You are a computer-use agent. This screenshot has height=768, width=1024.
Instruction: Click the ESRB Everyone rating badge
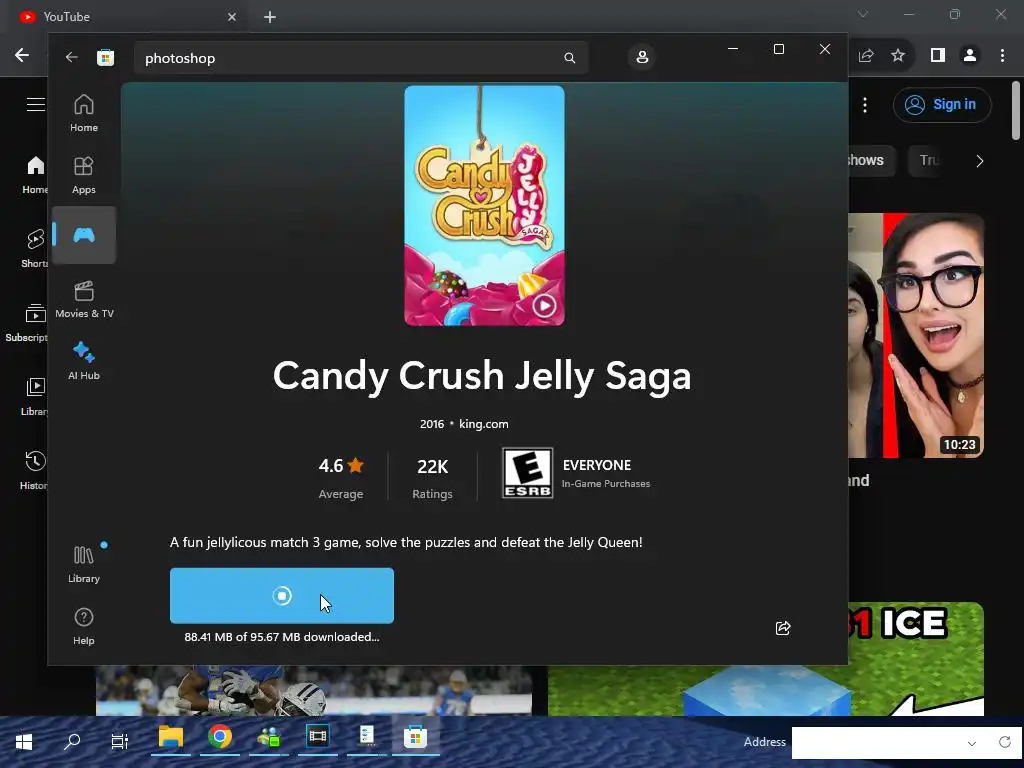(x=527, y=473)
